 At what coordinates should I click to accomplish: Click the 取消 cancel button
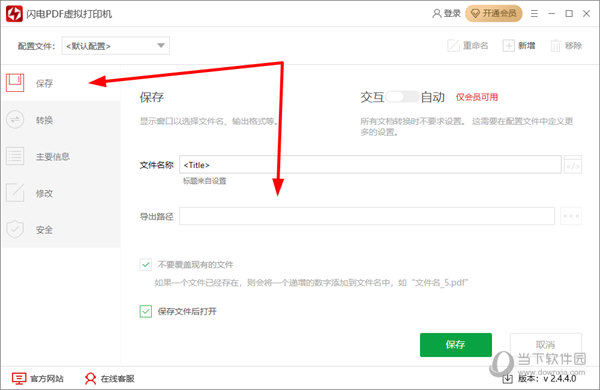[x=546, y=344]
